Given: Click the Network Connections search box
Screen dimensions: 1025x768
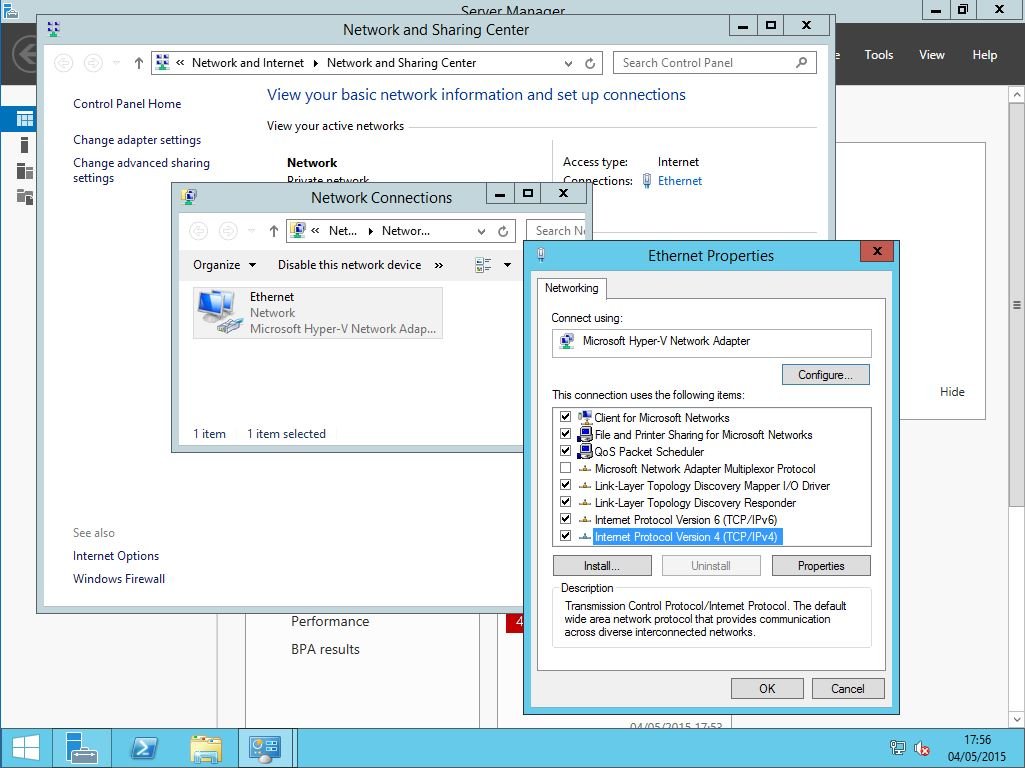Looking at the screenshot, I should (556, 231).
